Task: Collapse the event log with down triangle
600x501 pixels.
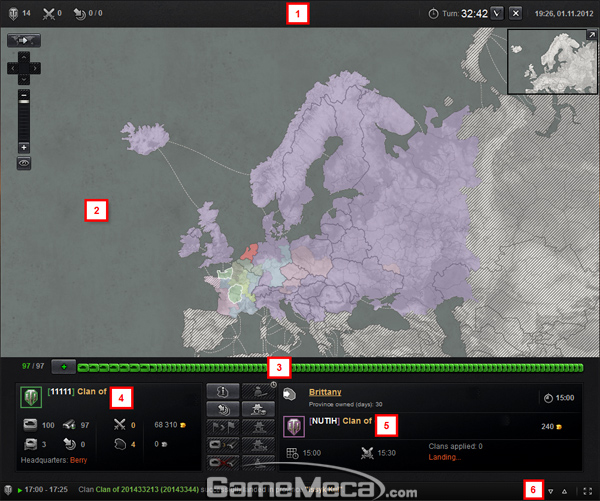Action: click(550, 491)
